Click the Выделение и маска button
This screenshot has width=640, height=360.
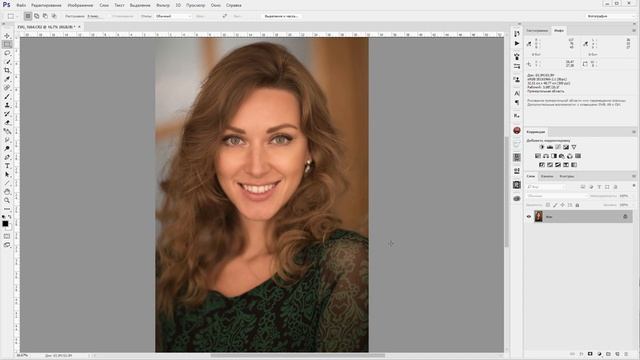click(282, 16)
